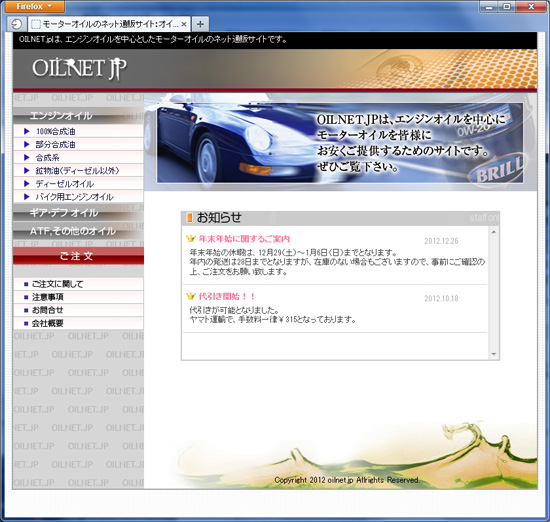Click the date 2012.12.26

pyautogui.click(x=441, y=241)
